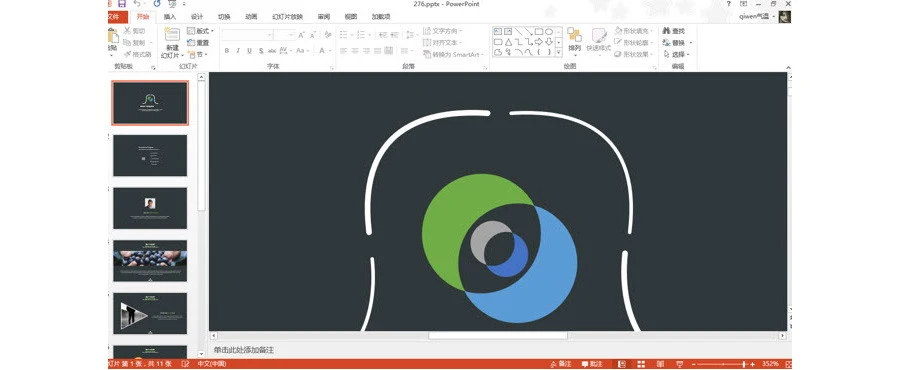900x370 pixels.
Task: Open the font size combo box
Action: click(284, 36)
